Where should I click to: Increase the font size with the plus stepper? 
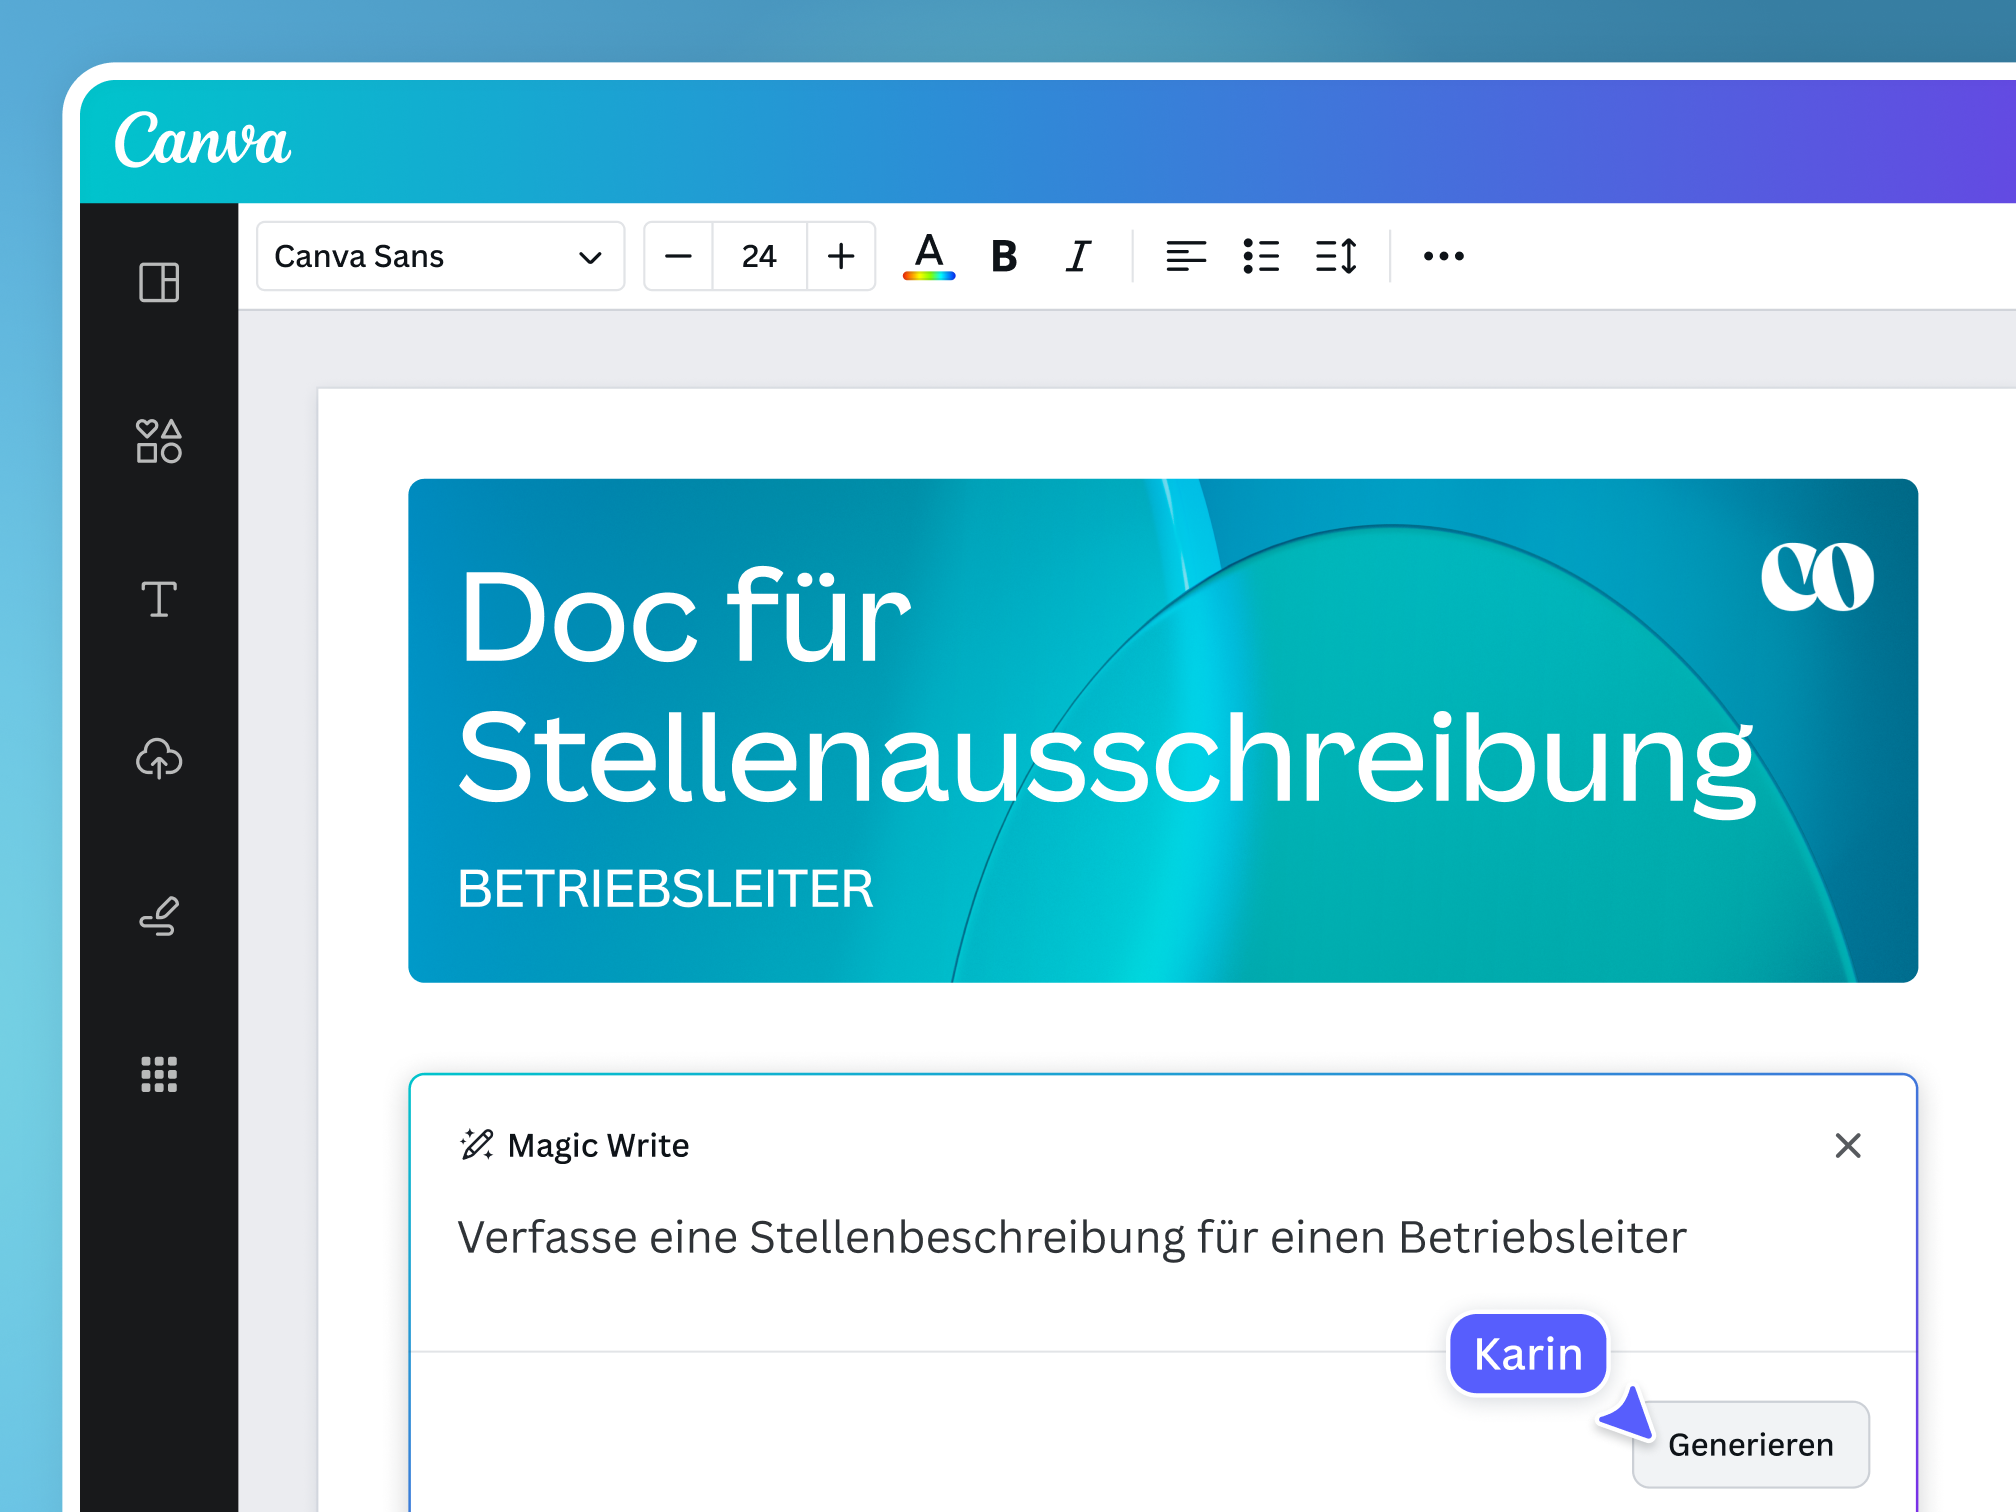coord(841,256)
